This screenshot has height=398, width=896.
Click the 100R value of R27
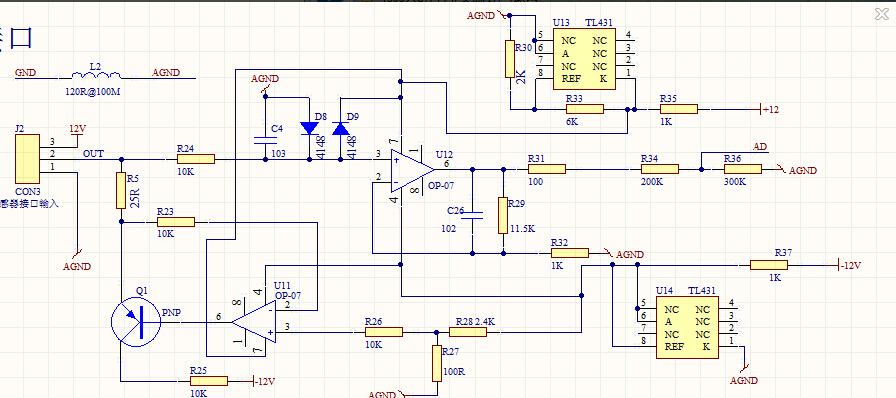(454, 372)
